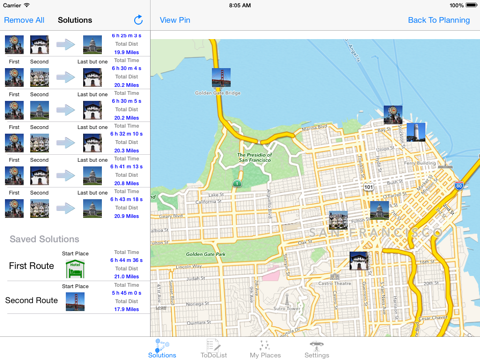Select the 6 h 32 m 10 s solution
480x360 pixels.
75,138
